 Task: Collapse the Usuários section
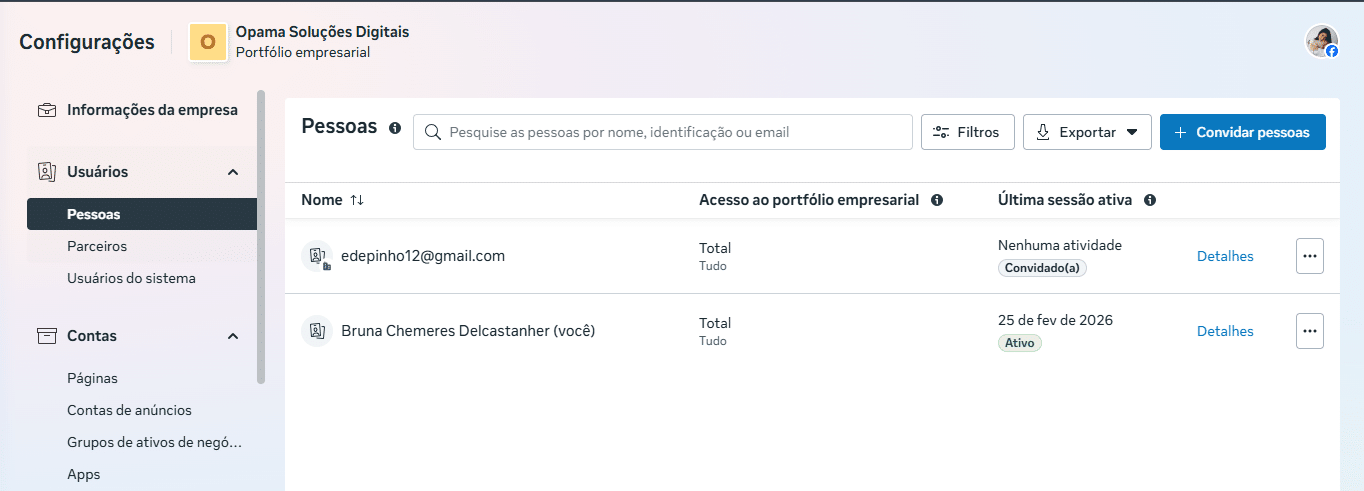pyautogui.click(x=233, y=172)
